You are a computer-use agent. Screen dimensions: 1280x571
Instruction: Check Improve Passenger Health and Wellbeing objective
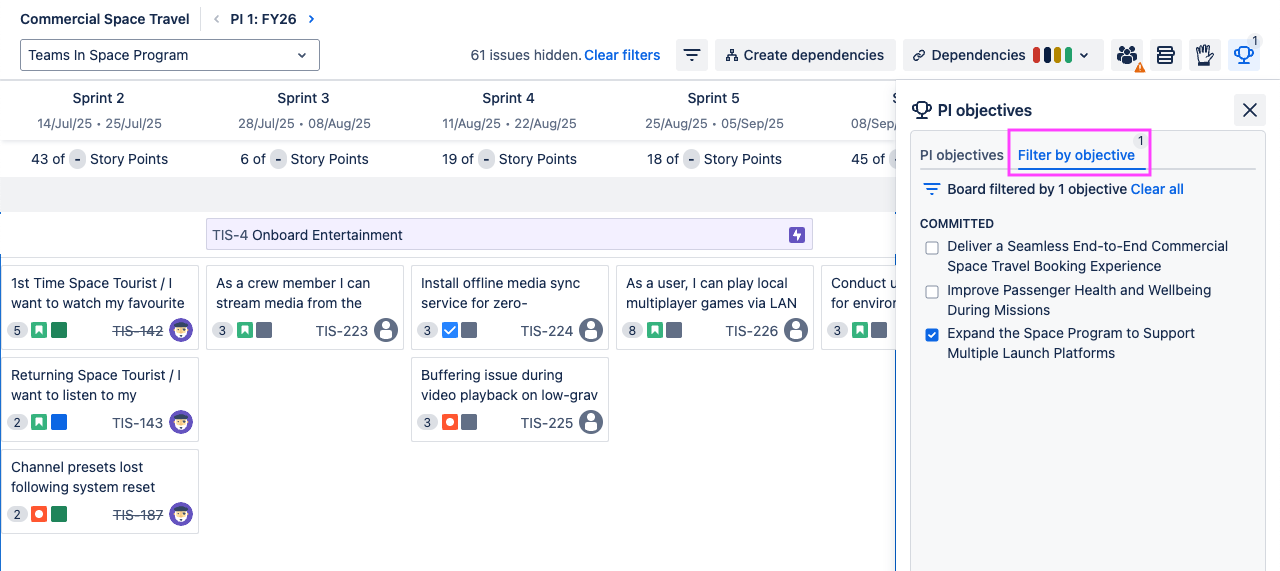point(932,291)
